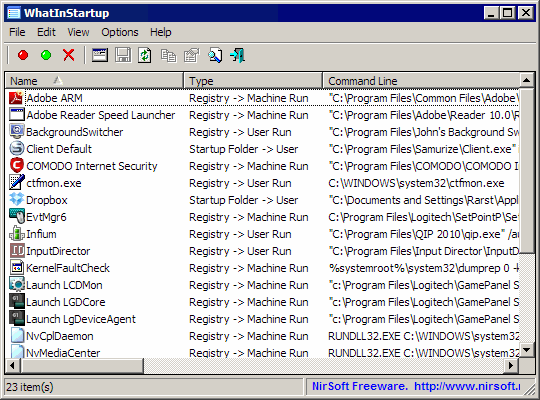Select the EvtMgr6 entry name
The width and height of the screenshot is (540, 400).
(x=46, y=217)
